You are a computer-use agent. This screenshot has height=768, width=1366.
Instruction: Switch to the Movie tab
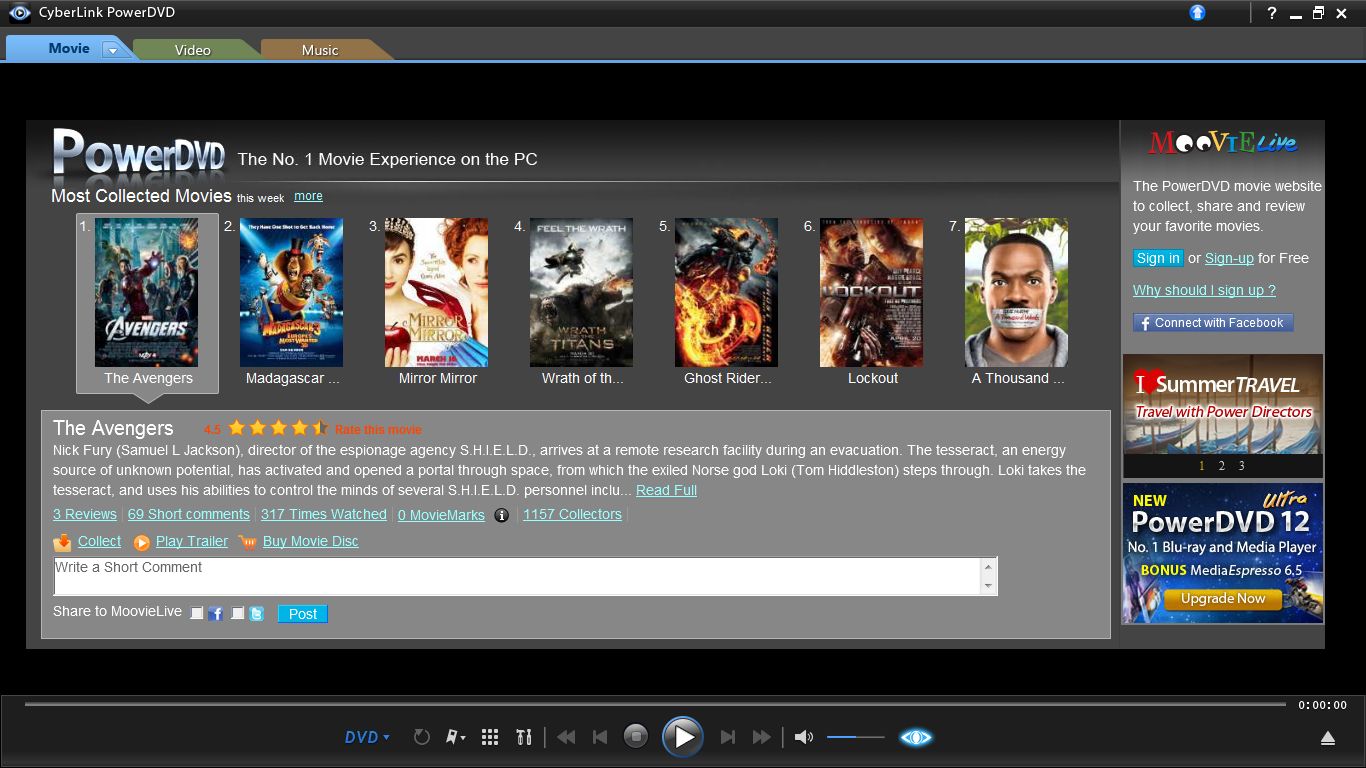click(x=69, y=48)
